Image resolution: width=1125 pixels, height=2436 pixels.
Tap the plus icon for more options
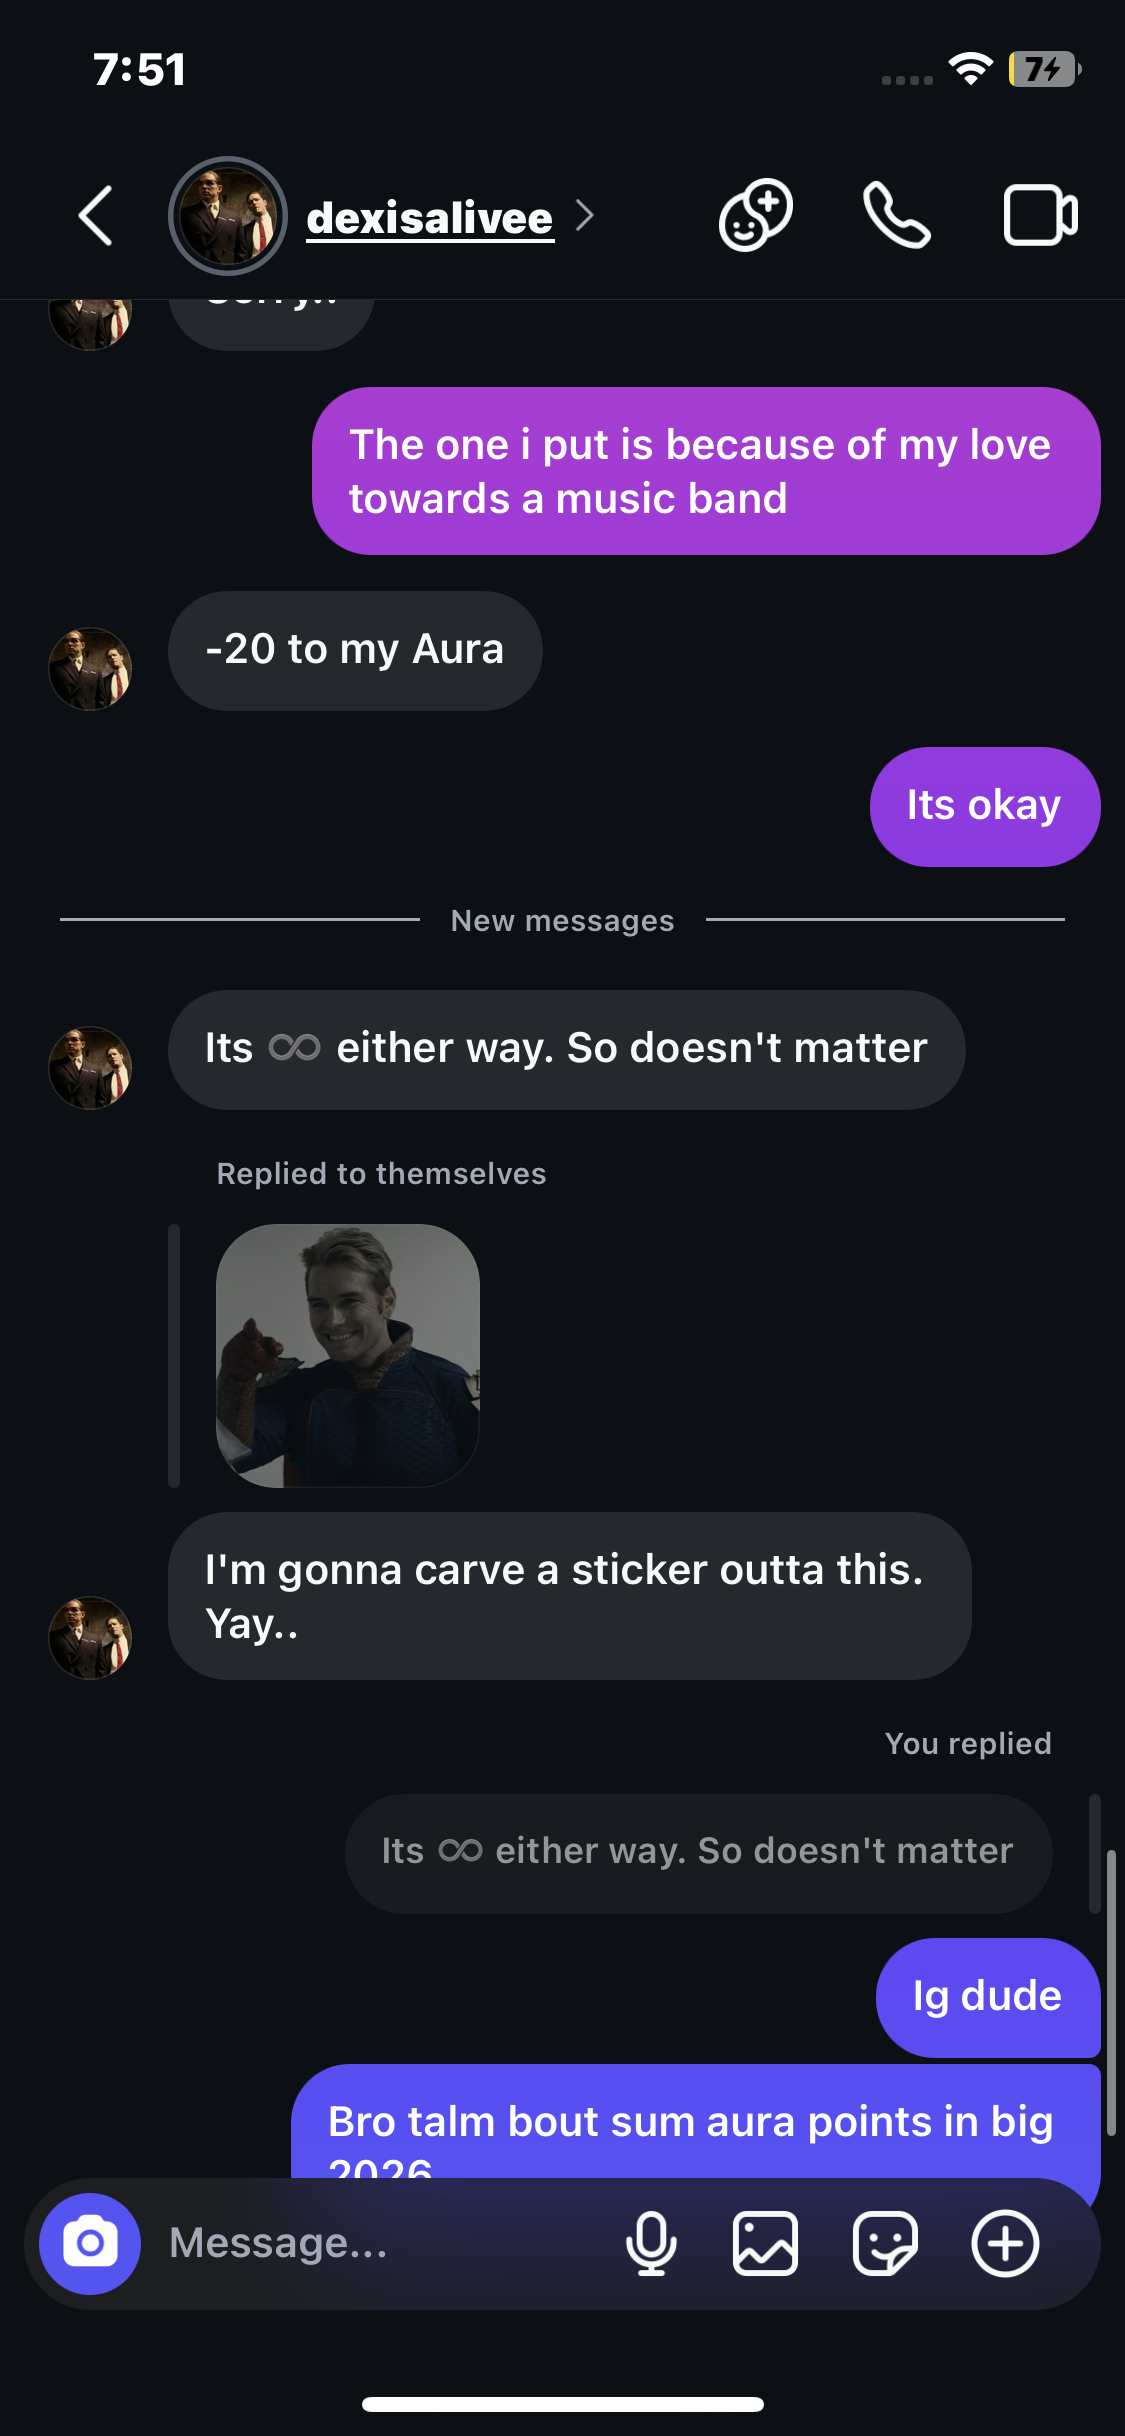[x=1005, y=2243]
